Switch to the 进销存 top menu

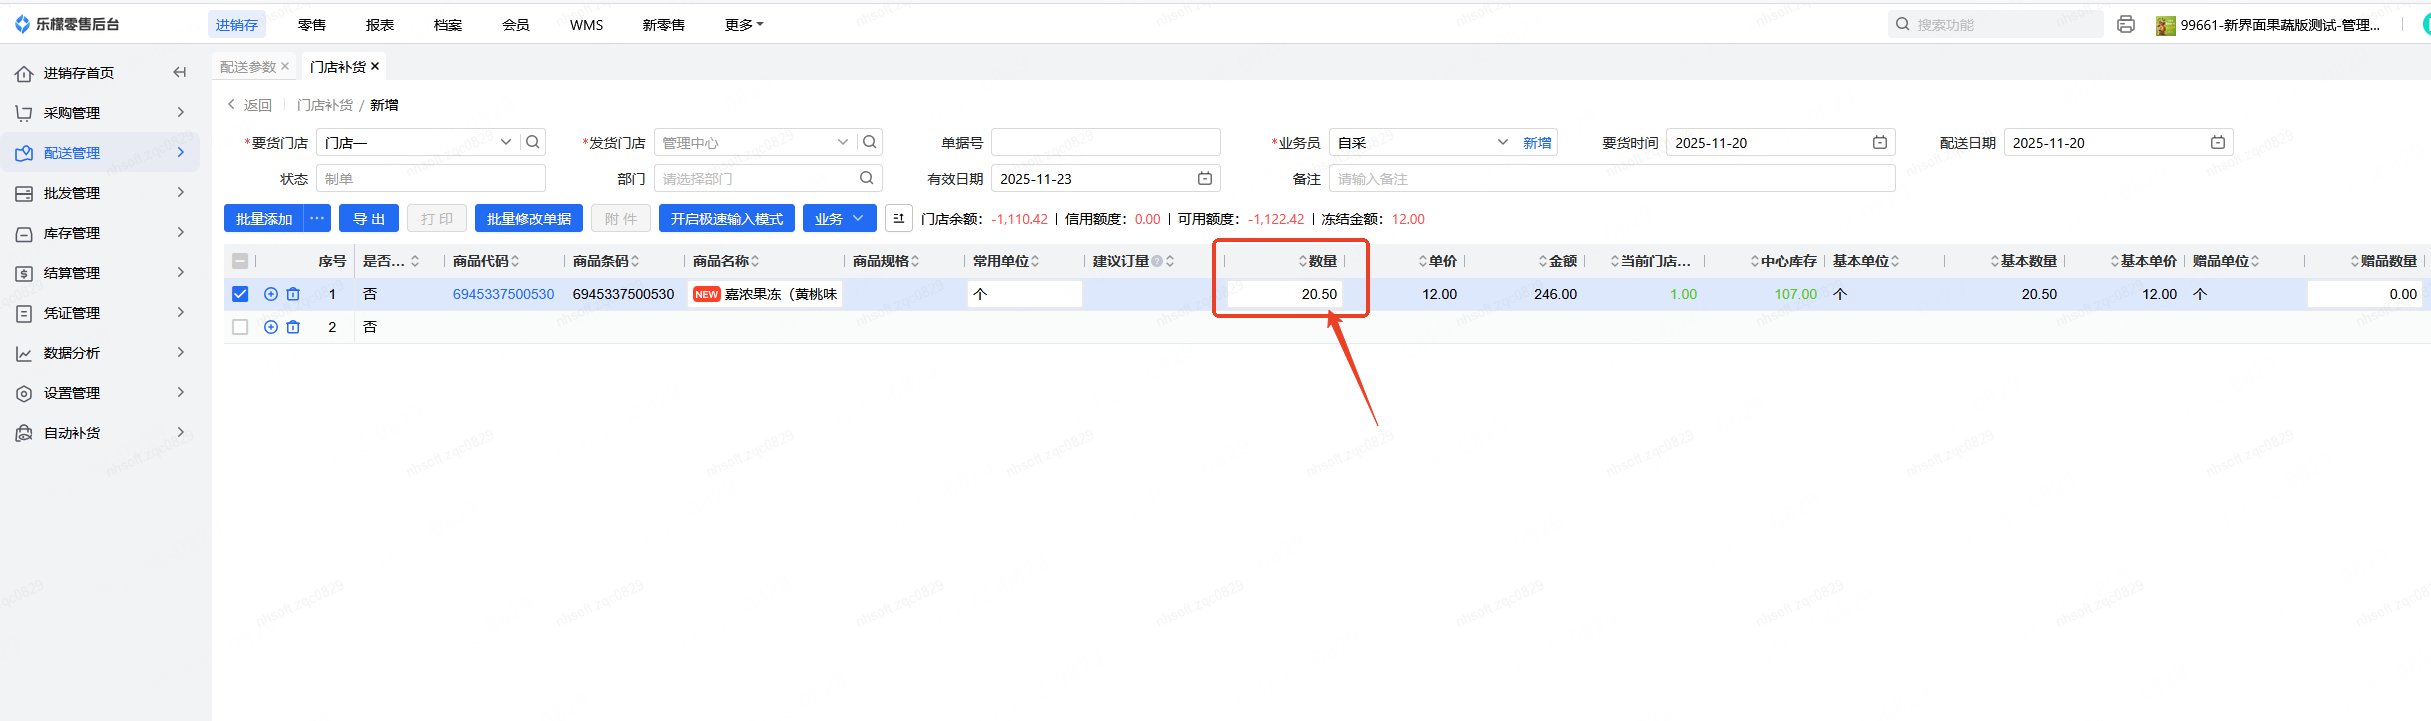(237, 25)
